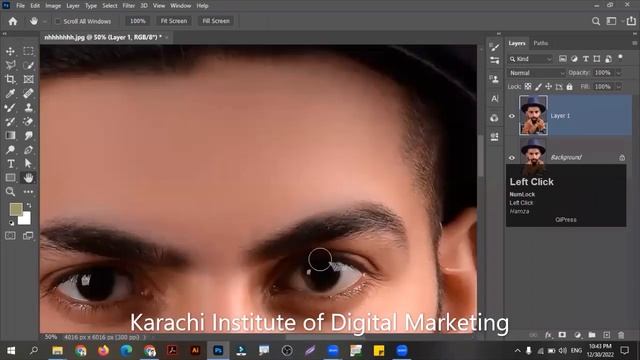Viewport: 640px width, 360px height.
Task: Delete layer with trash icon
Action: coord(621,335)
